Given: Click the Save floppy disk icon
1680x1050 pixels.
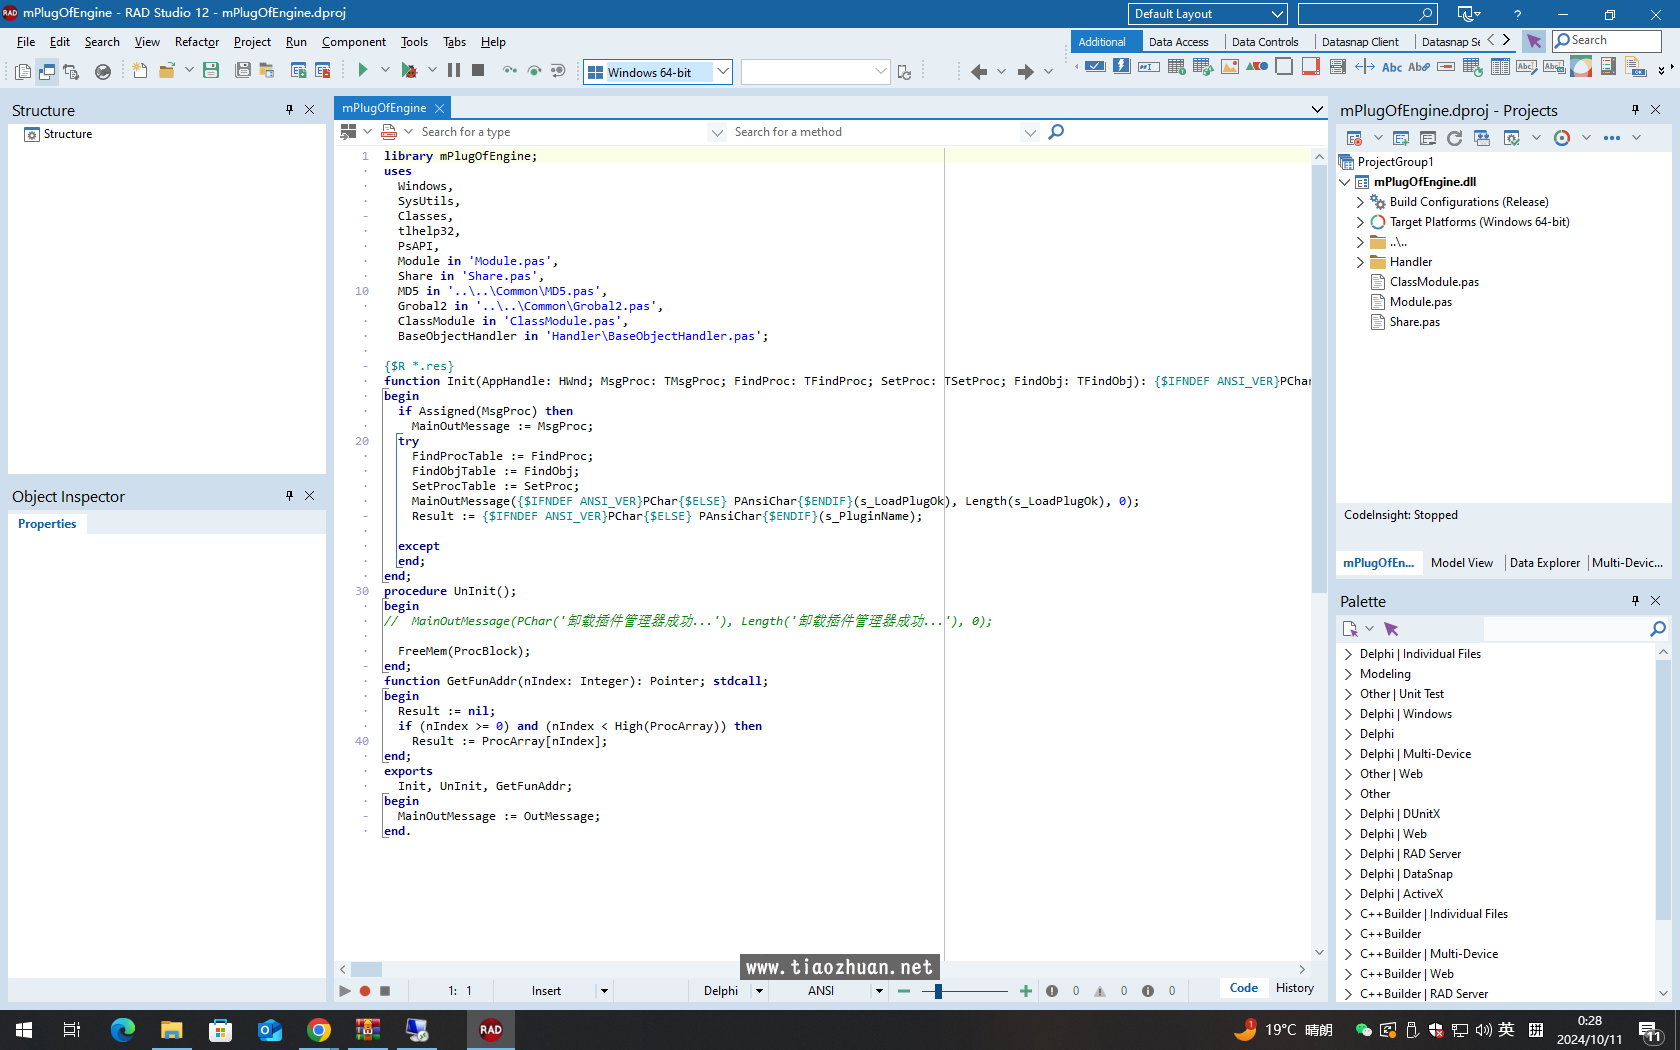Looking at the screenshot, I should point(211,70).
